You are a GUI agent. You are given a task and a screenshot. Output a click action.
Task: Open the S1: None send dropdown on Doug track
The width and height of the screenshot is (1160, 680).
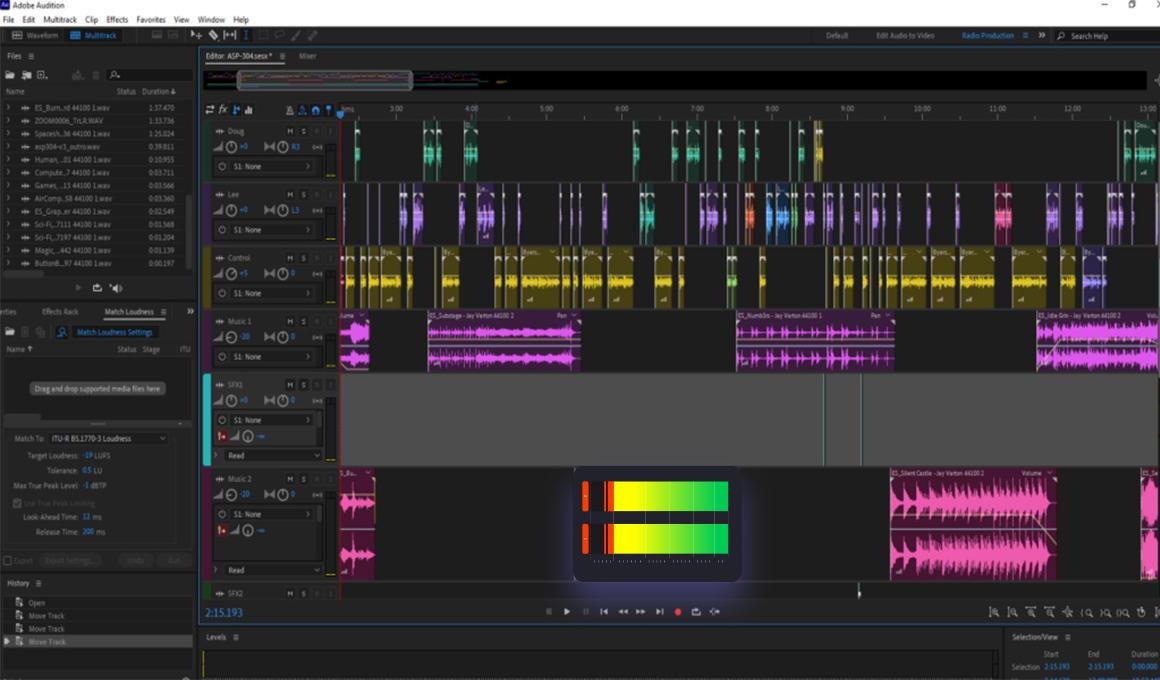(x=272, y=166)
